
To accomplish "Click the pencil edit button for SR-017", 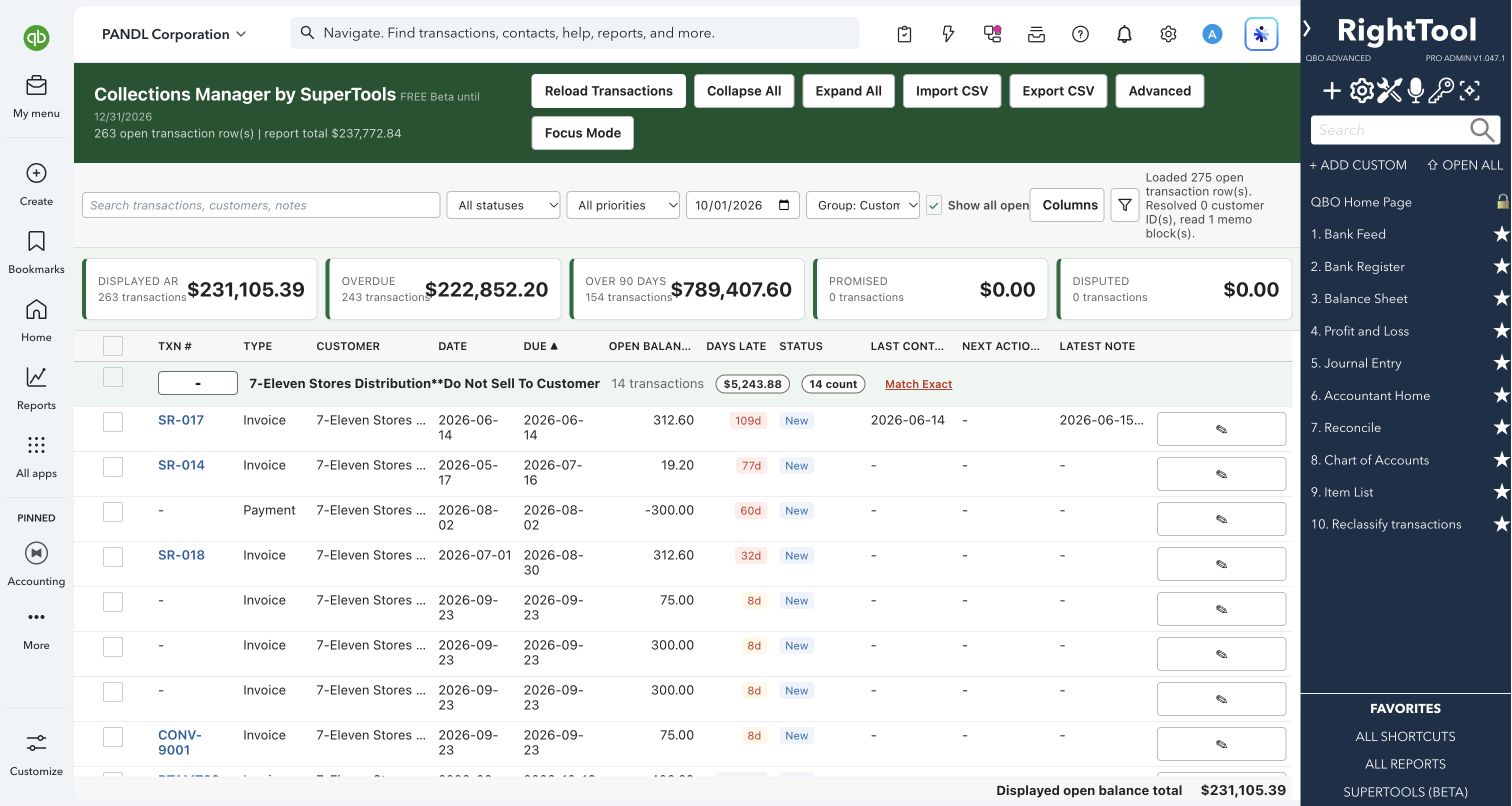I will point(1221,429).
